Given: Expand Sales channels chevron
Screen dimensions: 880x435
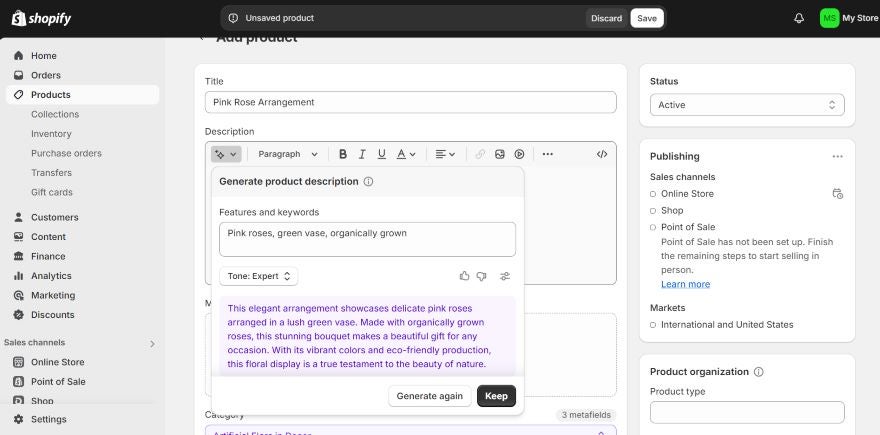Looking at the screenshot, I should point(152,344).
